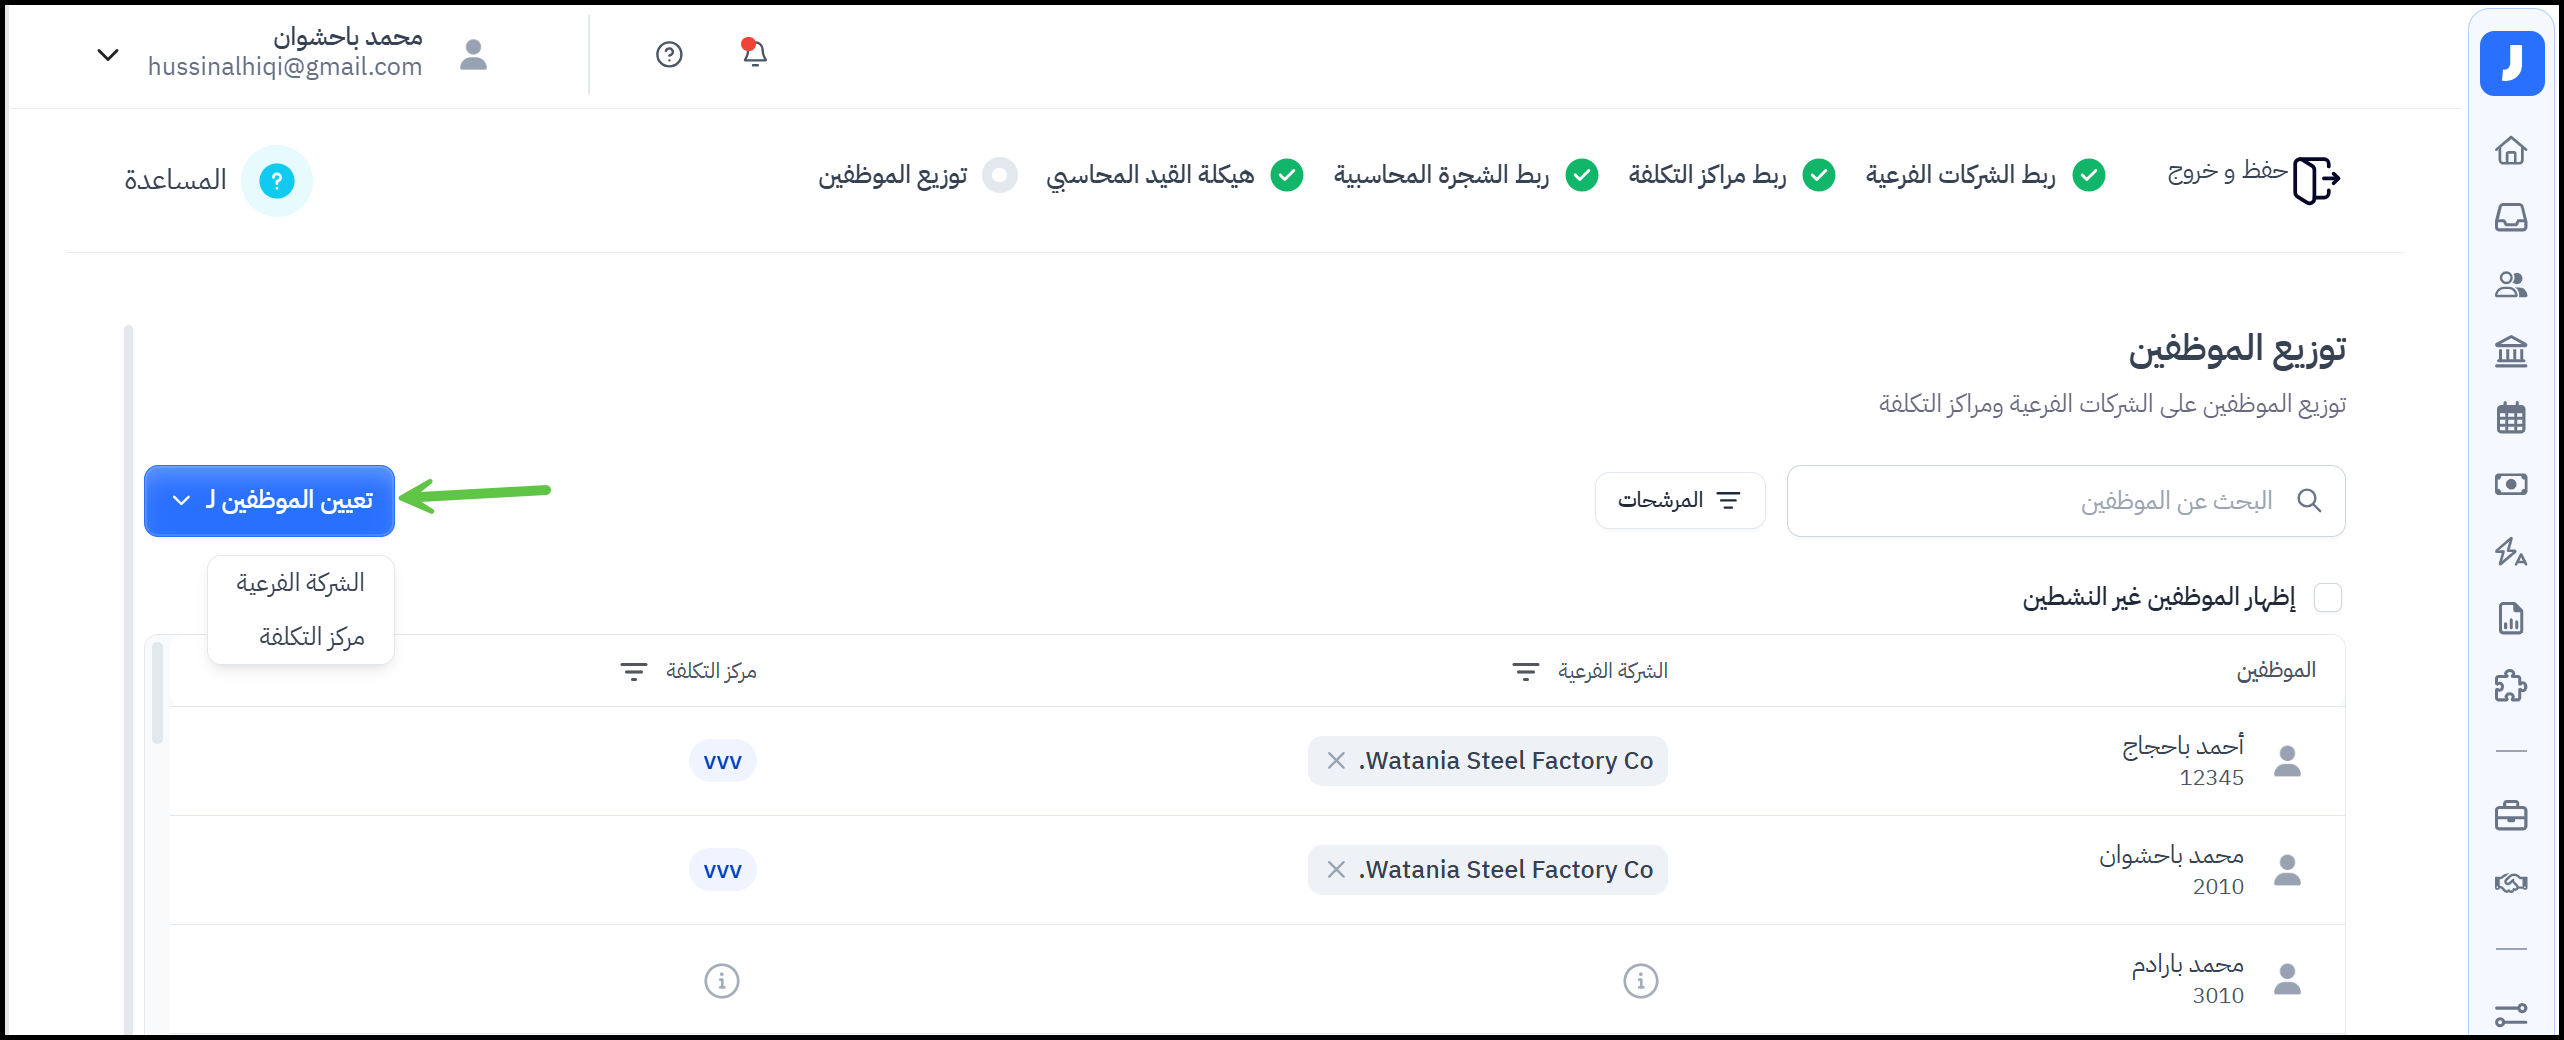Open the calendar icon in sidebar
This screenshot has width=2564, height=1040.
tap(2510, 418)
